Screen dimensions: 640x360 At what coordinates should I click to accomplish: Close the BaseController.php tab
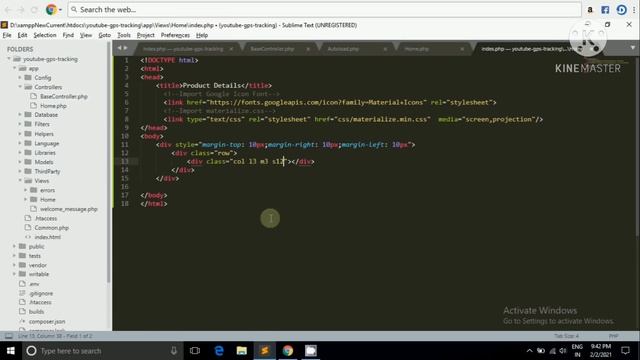pyautogui.click(x=308, y=49)
